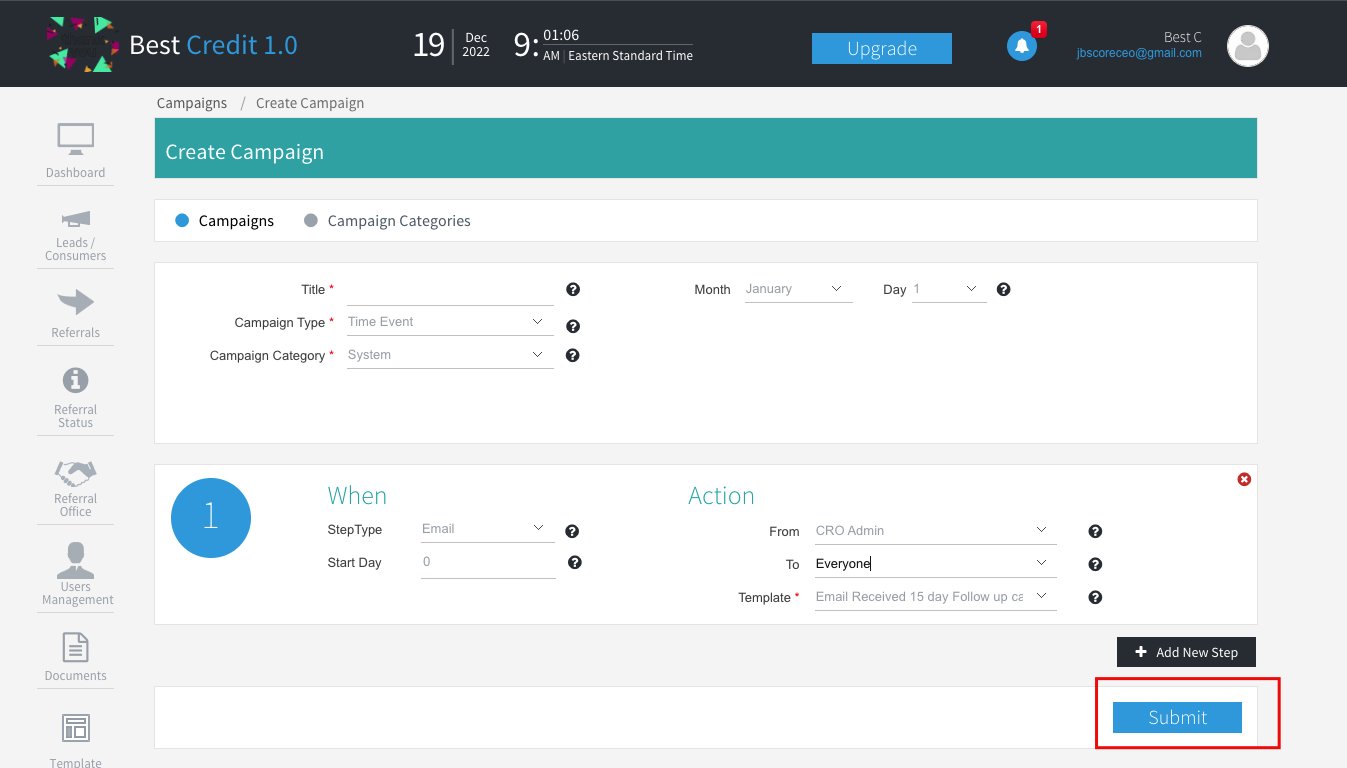1347x768 pixels.
Task: Open Leads / Consumers megaphone icon
Action: [75, 219]
